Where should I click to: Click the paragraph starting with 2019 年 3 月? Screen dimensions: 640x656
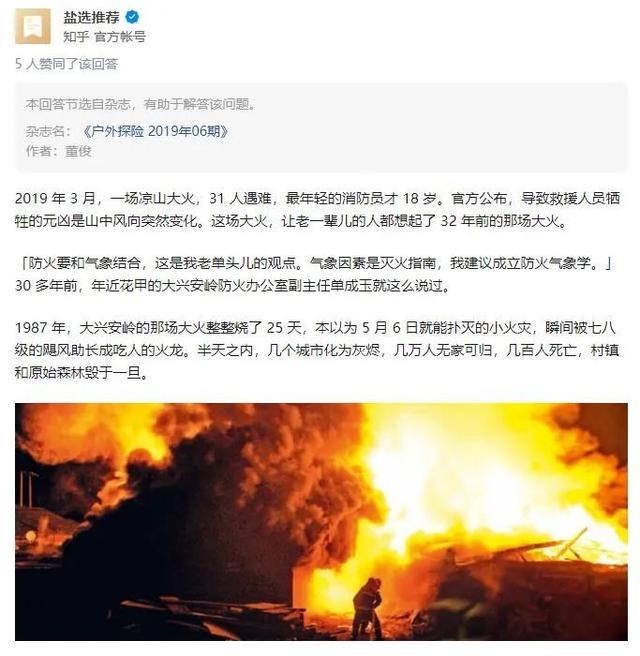pyautogui.click(x=317, y=209)
